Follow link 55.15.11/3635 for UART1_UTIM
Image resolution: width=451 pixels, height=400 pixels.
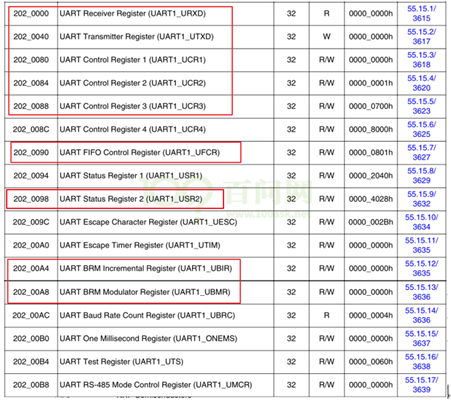coord(421,245)
